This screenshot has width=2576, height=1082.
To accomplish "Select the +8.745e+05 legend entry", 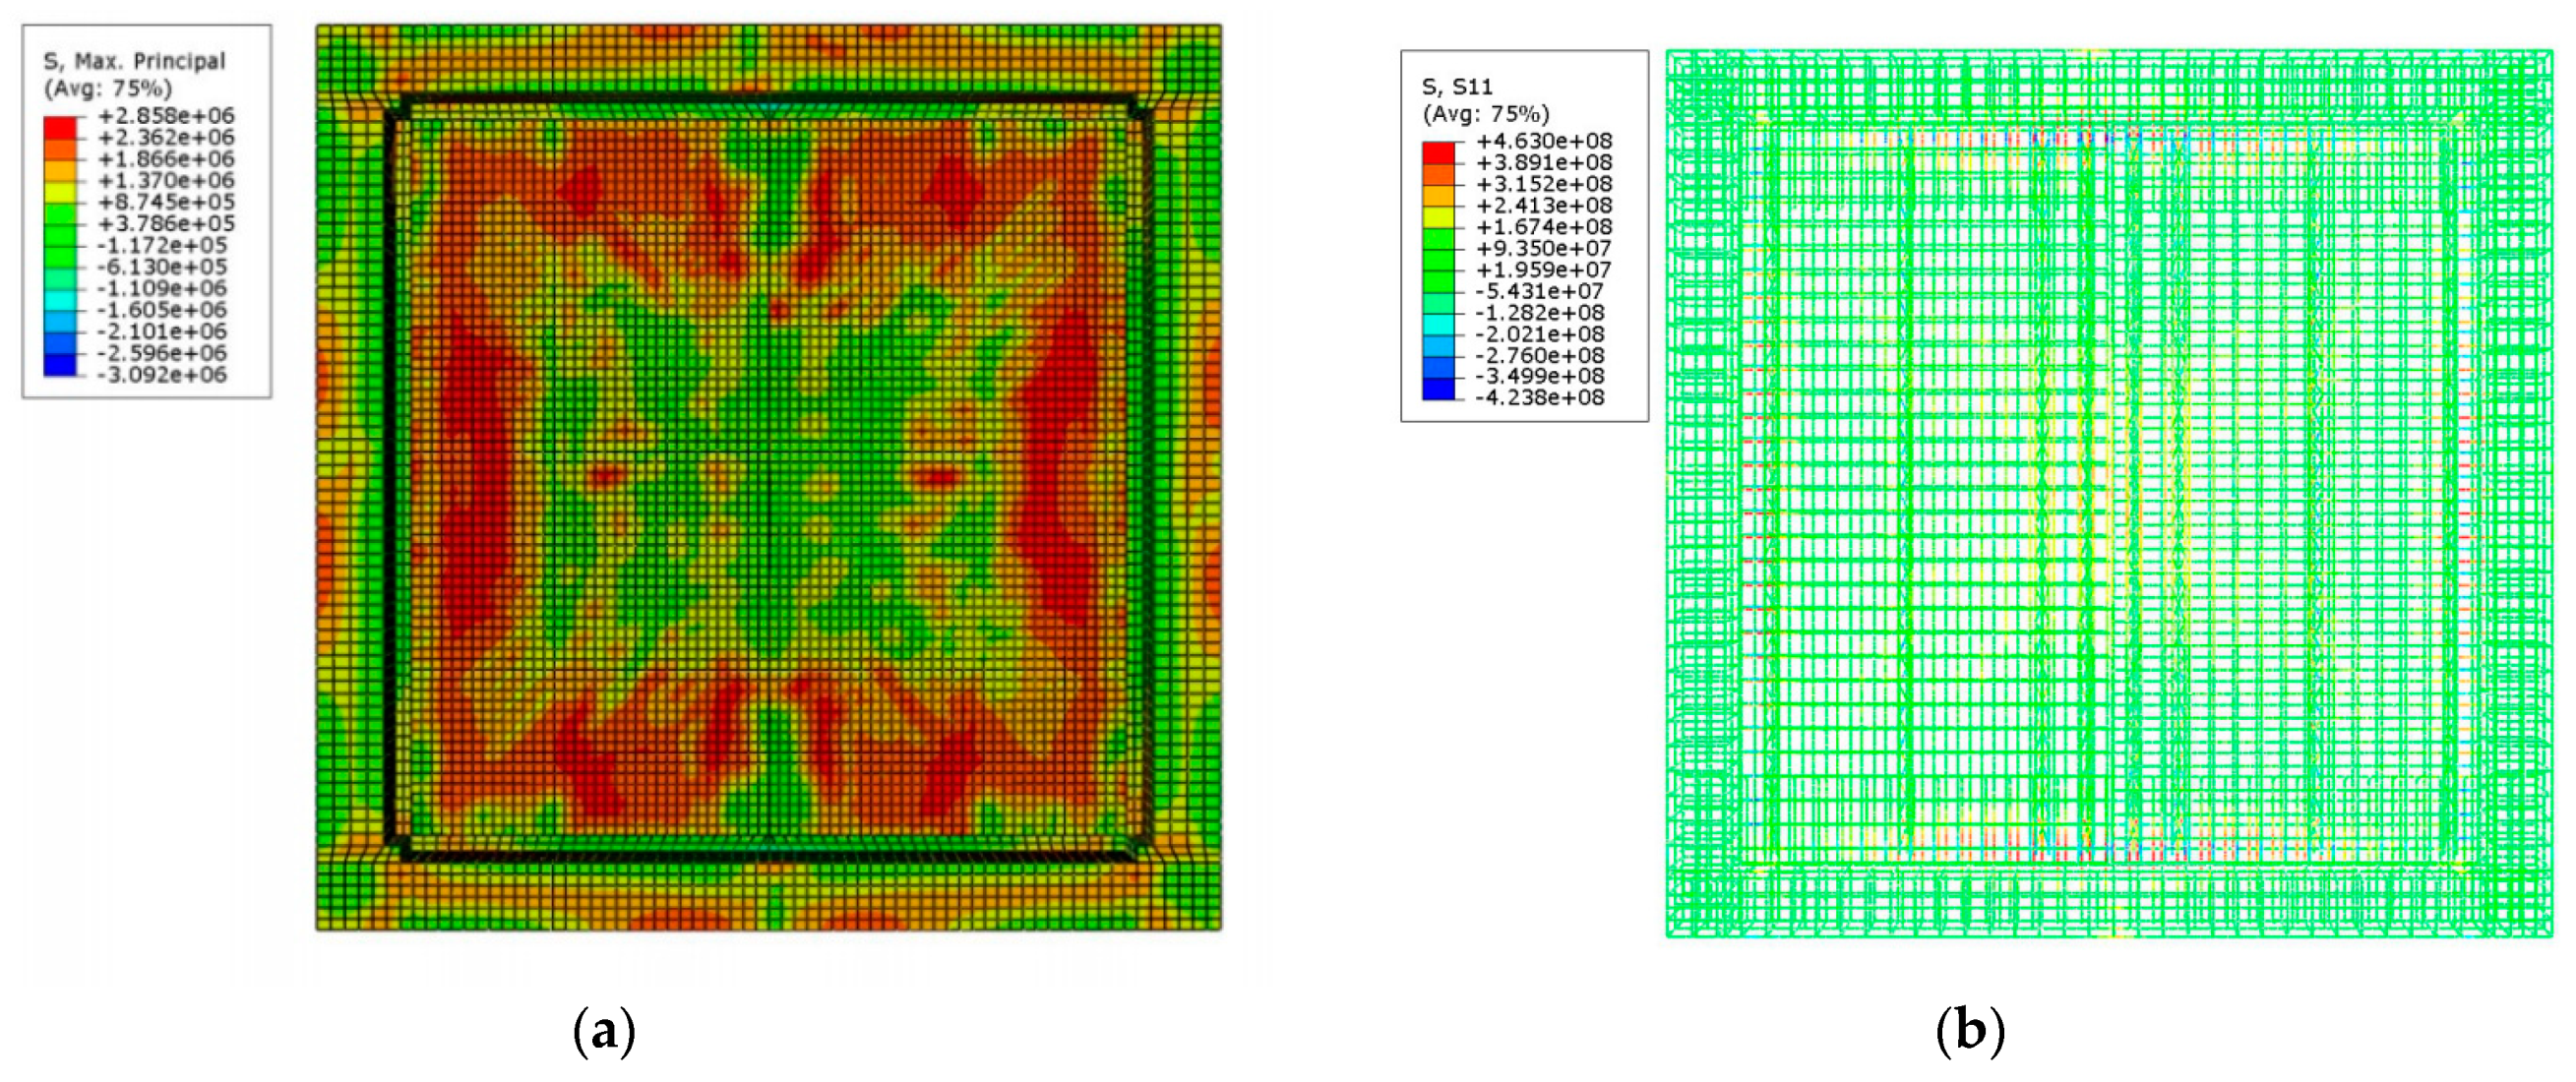I will pos(166,202).
